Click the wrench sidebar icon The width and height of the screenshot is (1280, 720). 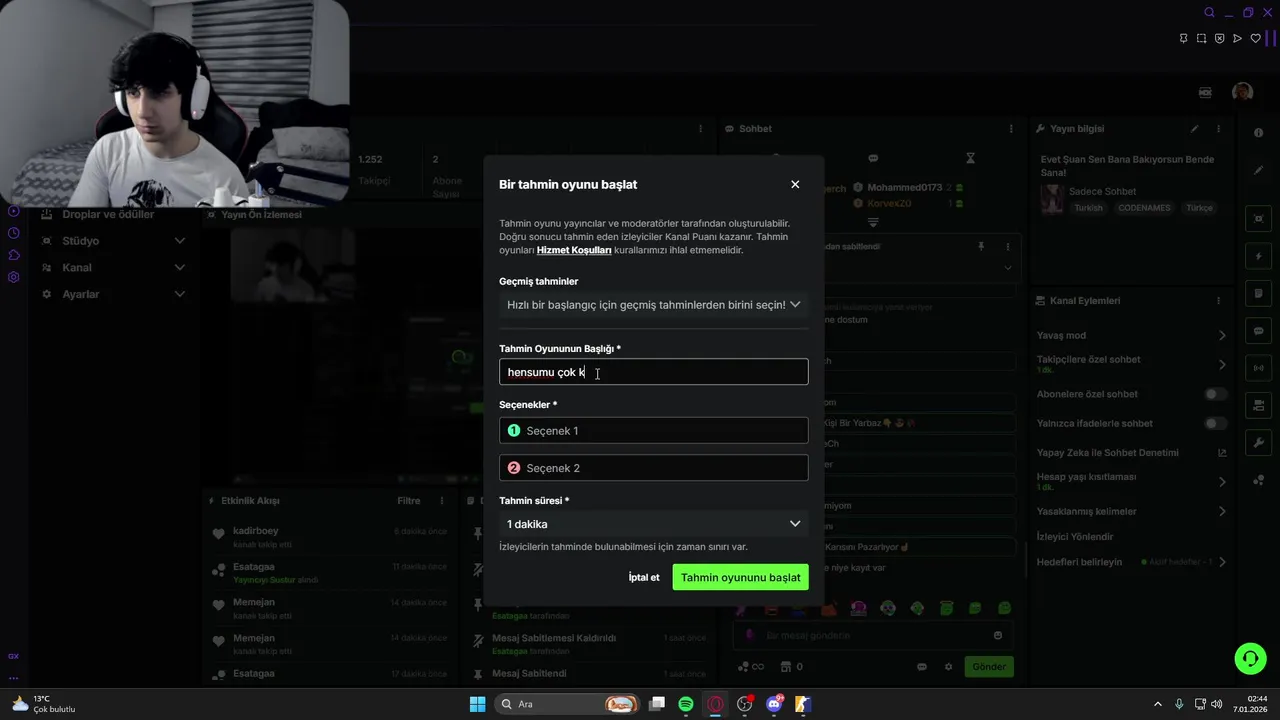pyautogui.click(x=1258, y=442)
